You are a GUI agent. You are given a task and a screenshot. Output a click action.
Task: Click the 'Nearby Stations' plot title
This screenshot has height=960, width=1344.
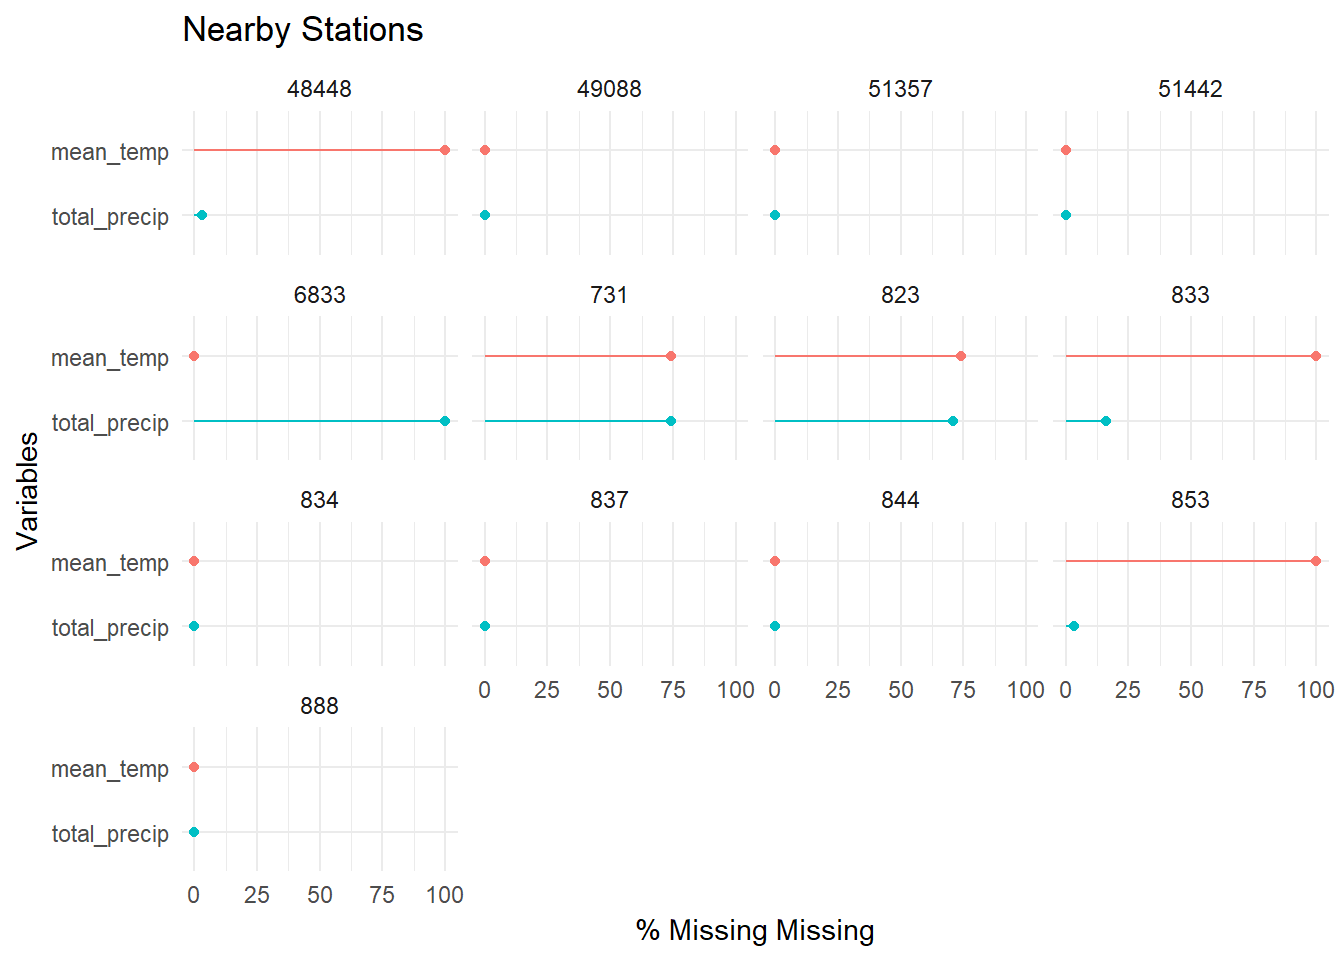click(x=302, y=30)
